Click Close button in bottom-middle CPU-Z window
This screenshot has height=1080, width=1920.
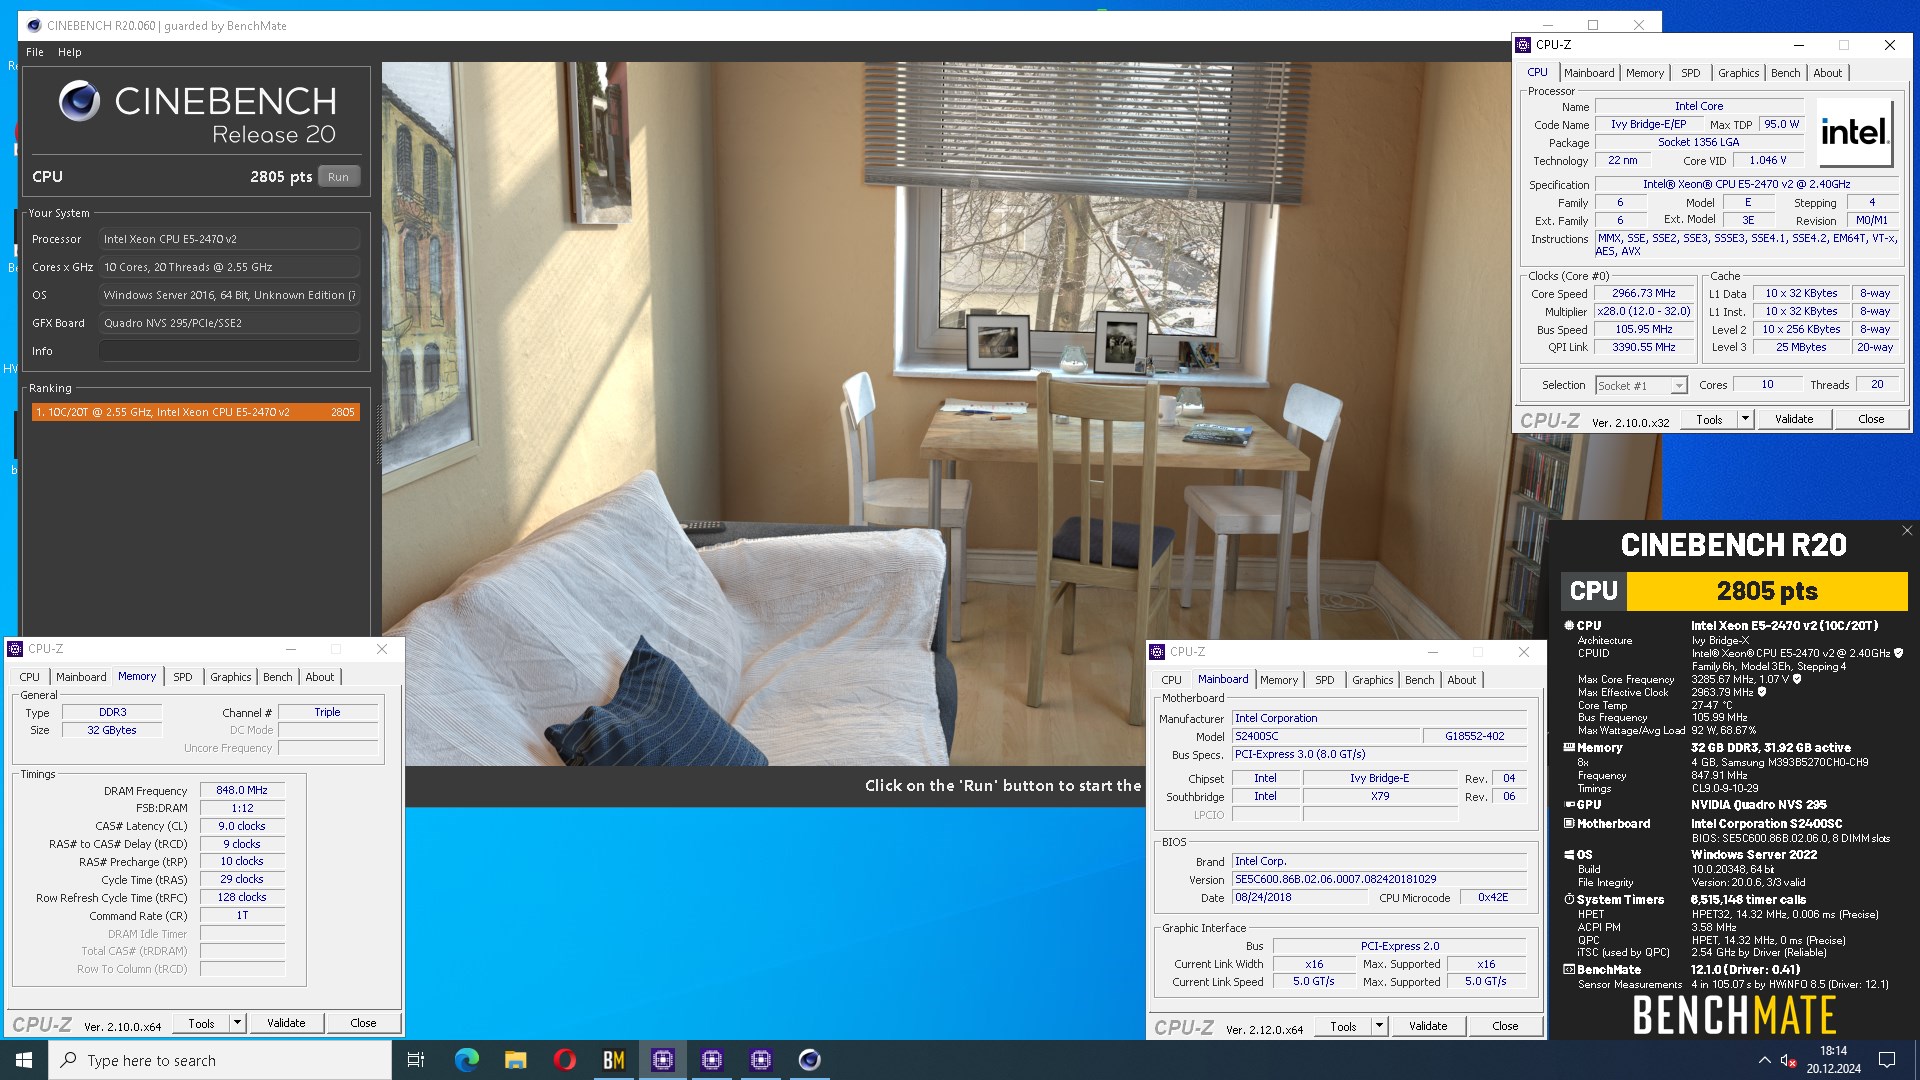tap(1505, 1027)
